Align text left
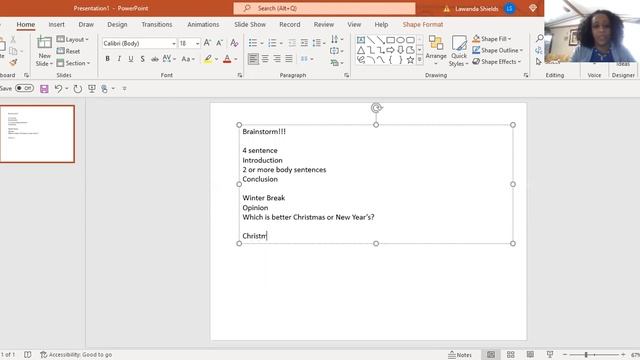 point(253,59)
